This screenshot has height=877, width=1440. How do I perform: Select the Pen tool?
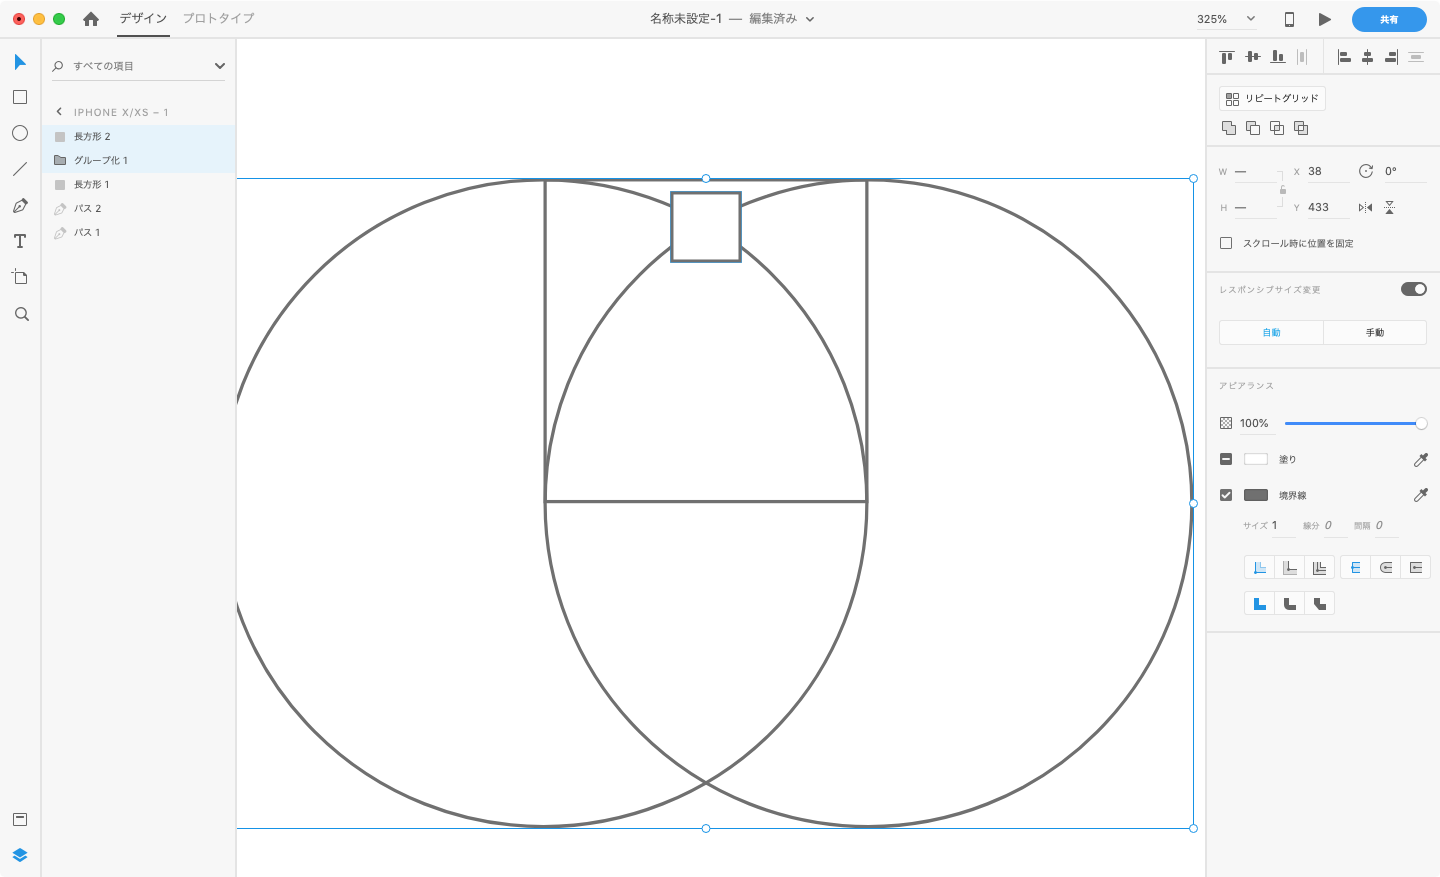pyautogui.click(x=20, y=206)
